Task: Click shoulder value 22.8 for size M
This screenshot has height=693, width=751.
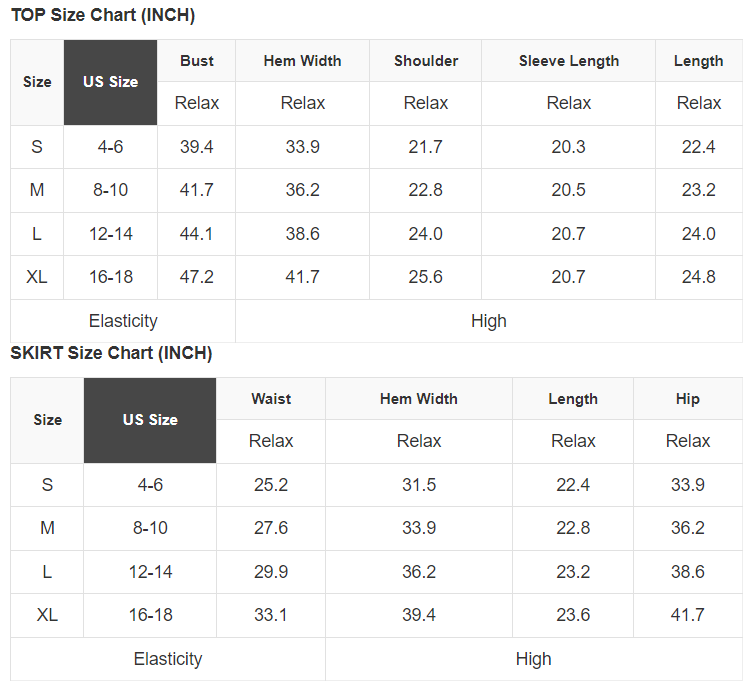Action: [x=426, y=190]
